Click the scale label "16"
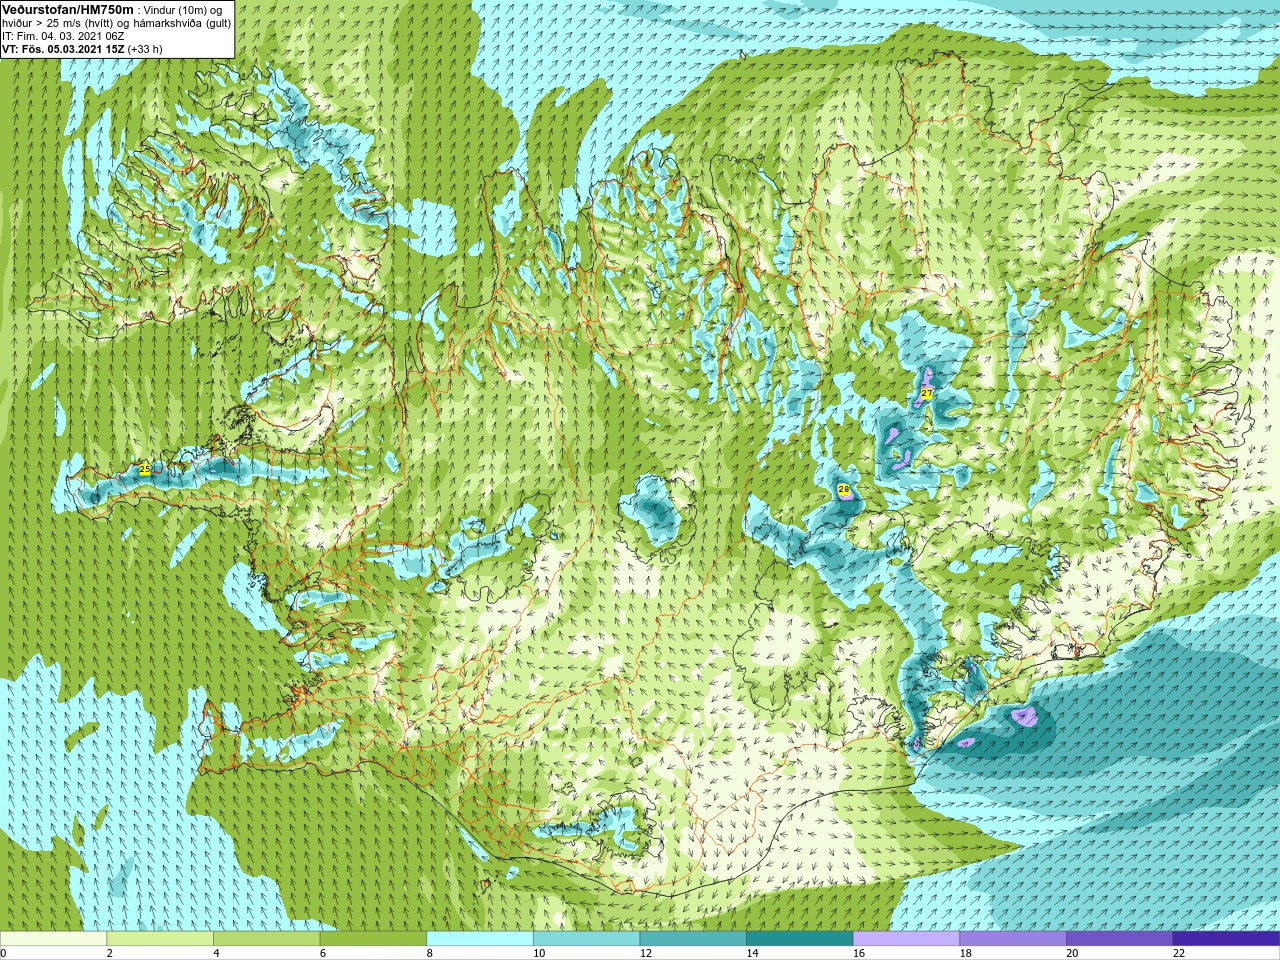The height and width of the screenshot is (960, 1280). click(x=859, y=953)
